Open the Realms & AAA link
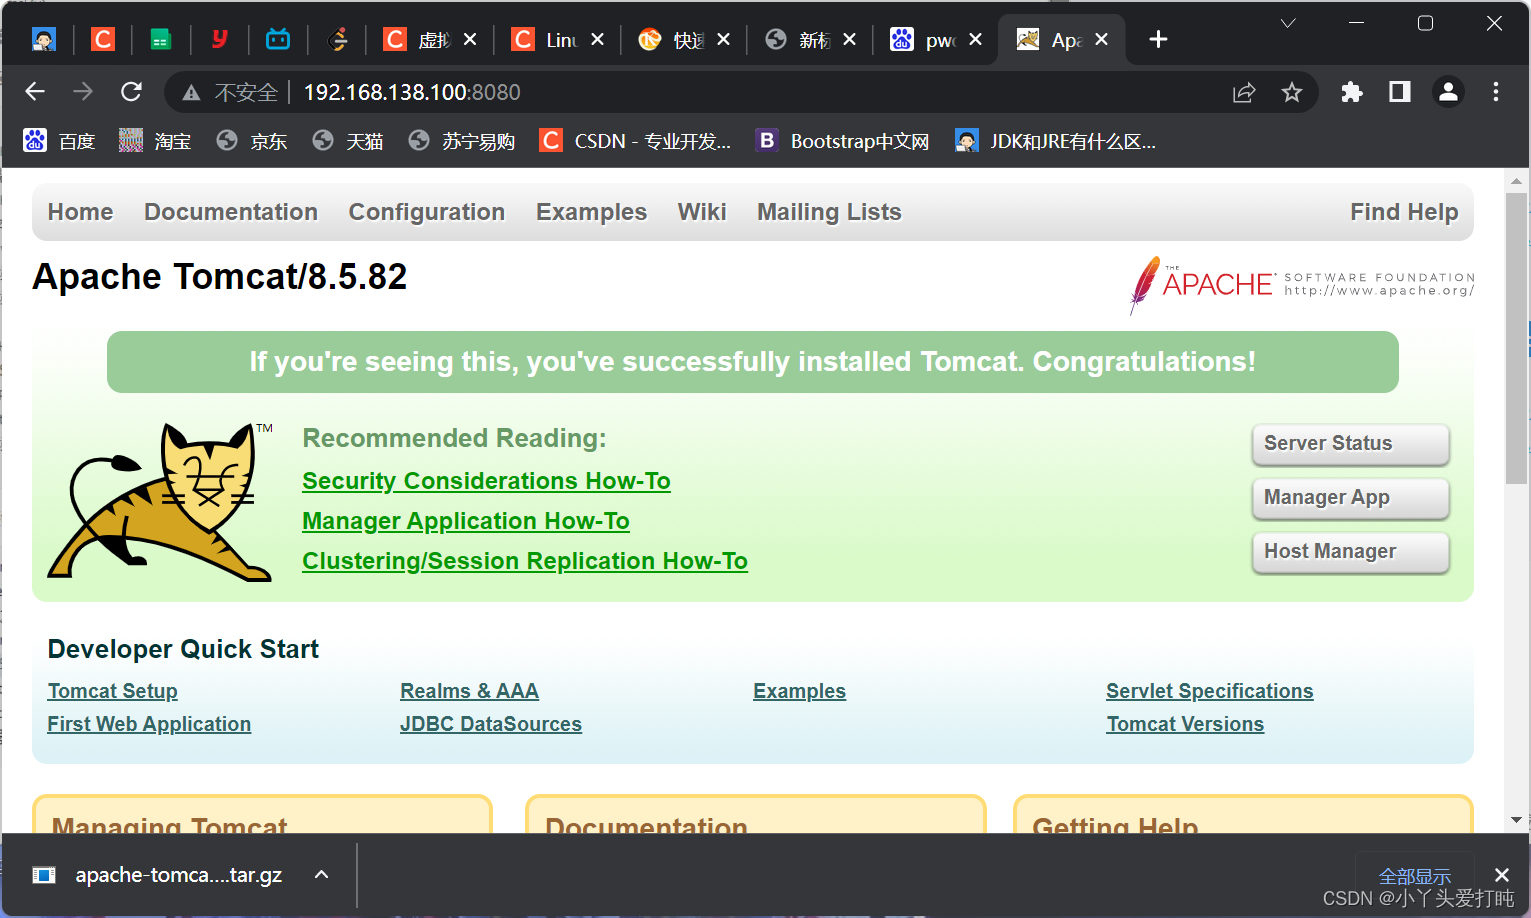The width and height of the screenshot is (1531, 918). click(469, 691)
